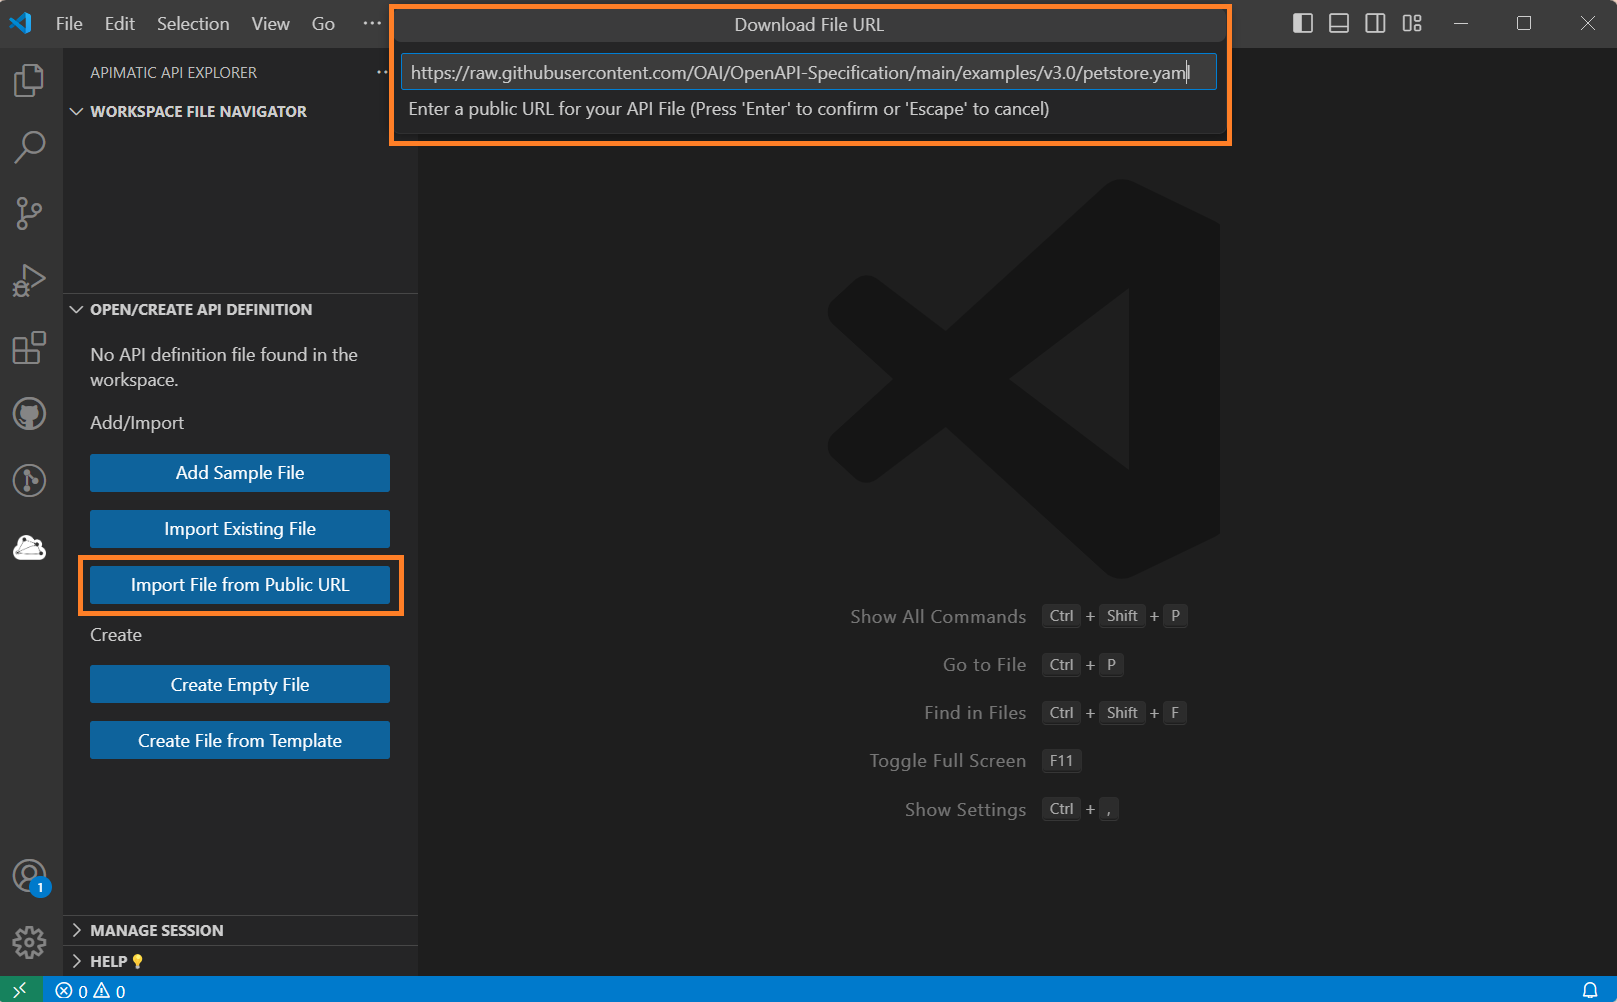The image size is (1617, 1002).
Task: Click the Add Sample File button
Action: click(240, 473)
